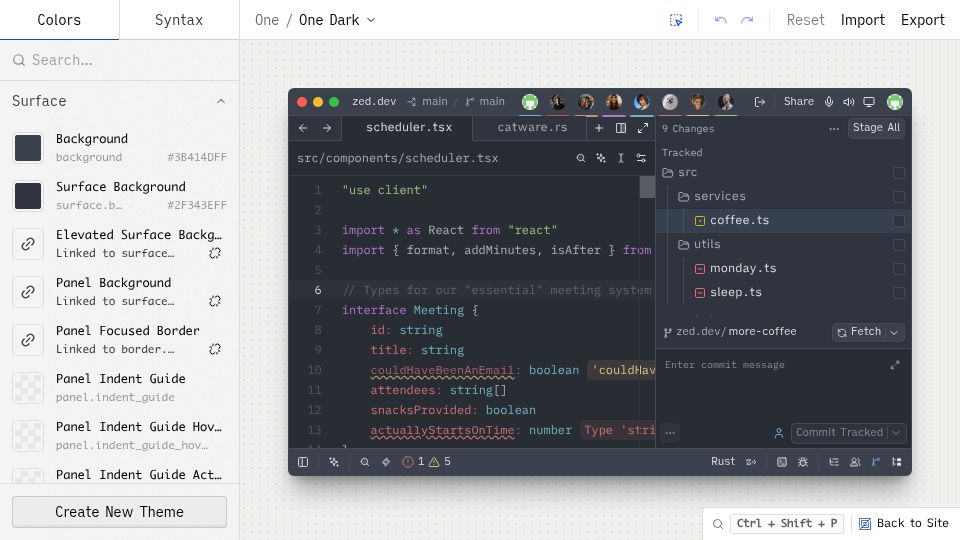Leave the call using the exit icon
This screenshot has height=540, width=960.
pos(760,102)
